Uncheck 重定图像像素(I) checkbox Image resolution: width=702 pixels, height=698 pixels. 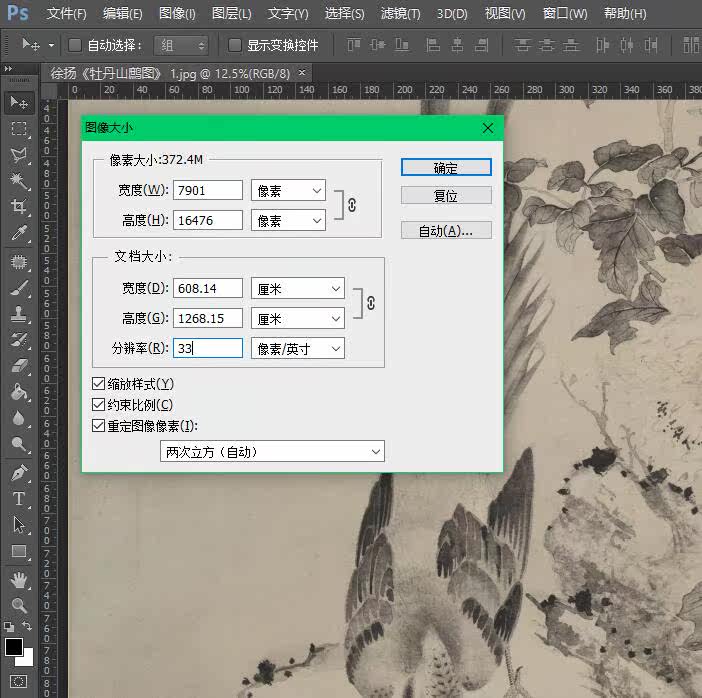pos(98,425)
